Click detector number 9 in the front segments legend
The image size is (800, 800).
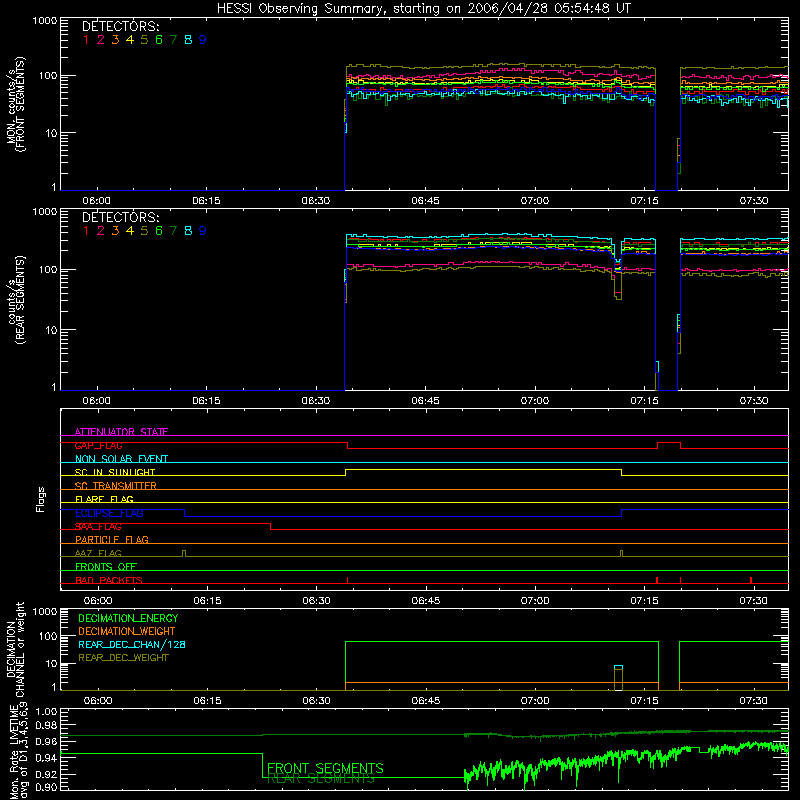point(203,40)
